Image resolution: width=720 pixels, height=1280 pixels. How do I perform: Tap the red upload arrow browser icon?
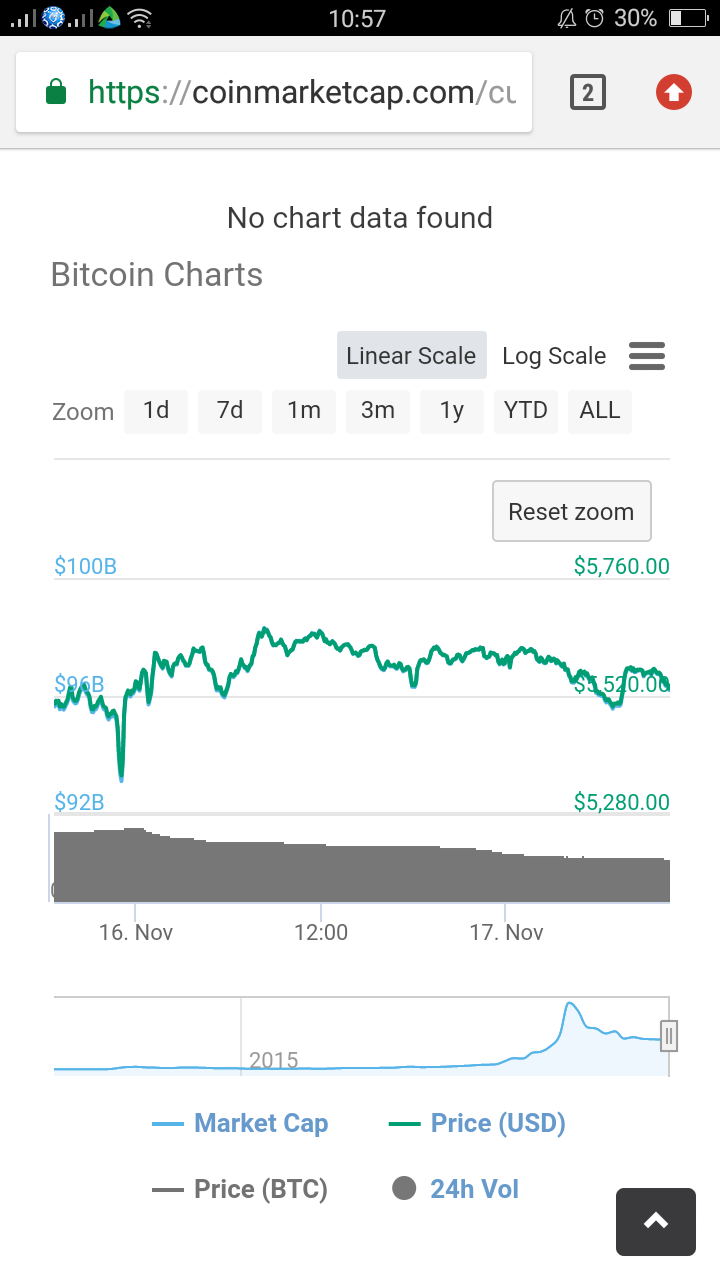pos(674,93)
